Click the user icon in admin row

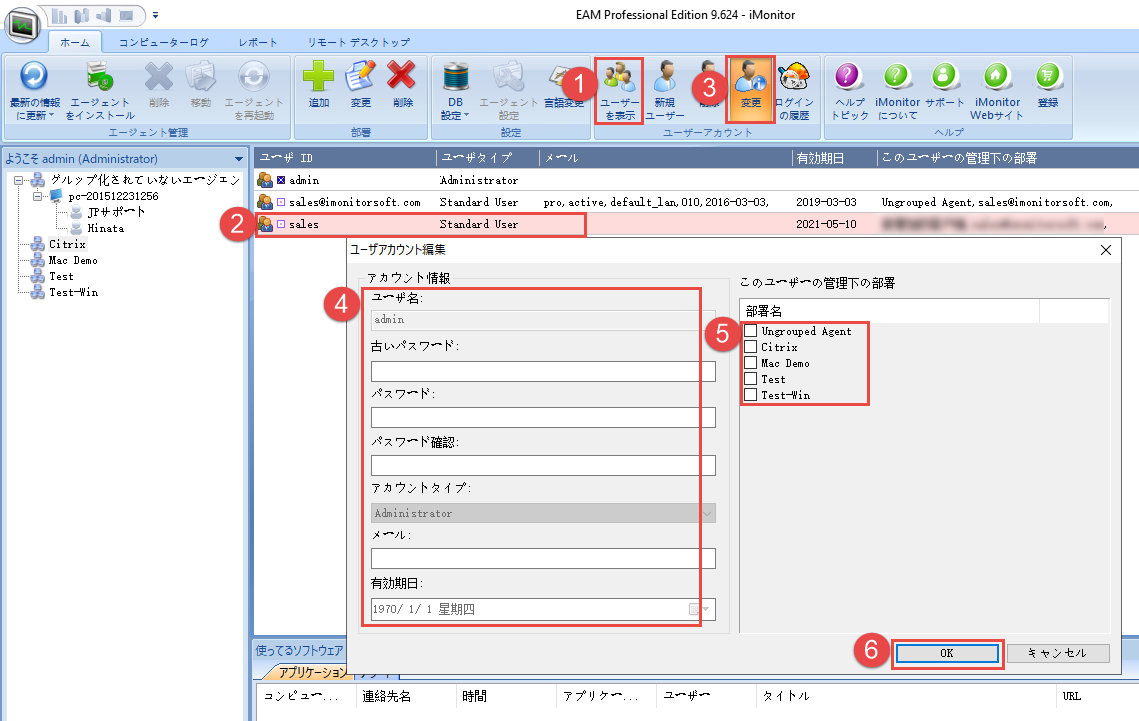point(265,180)
